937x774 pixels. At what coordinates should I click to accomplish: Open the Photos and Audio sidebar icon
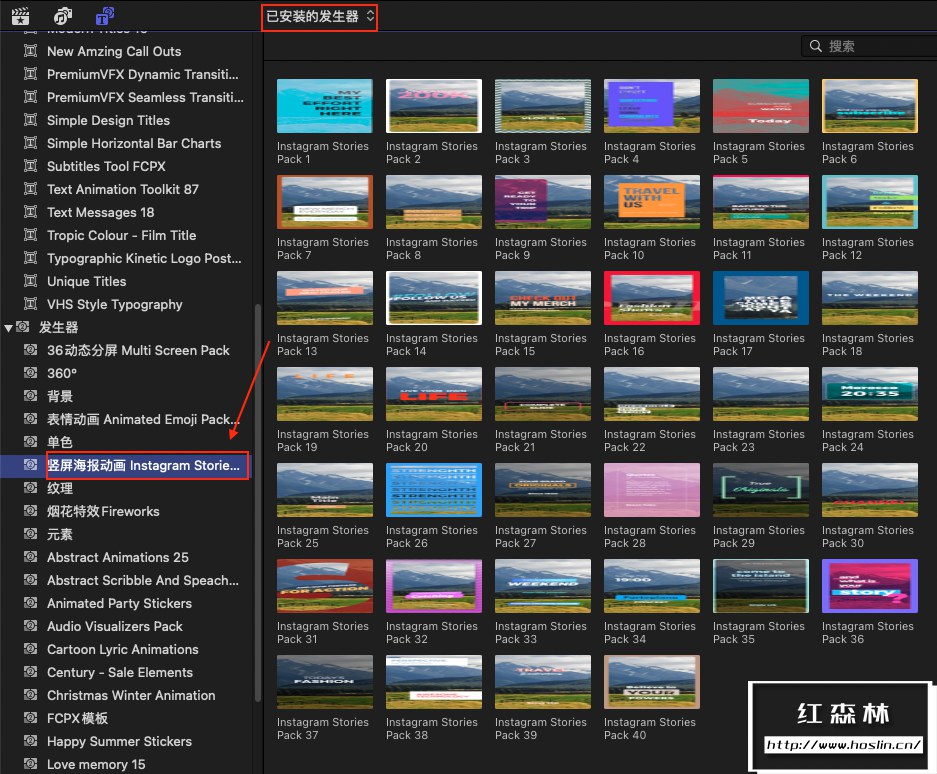tap(63, 16)
